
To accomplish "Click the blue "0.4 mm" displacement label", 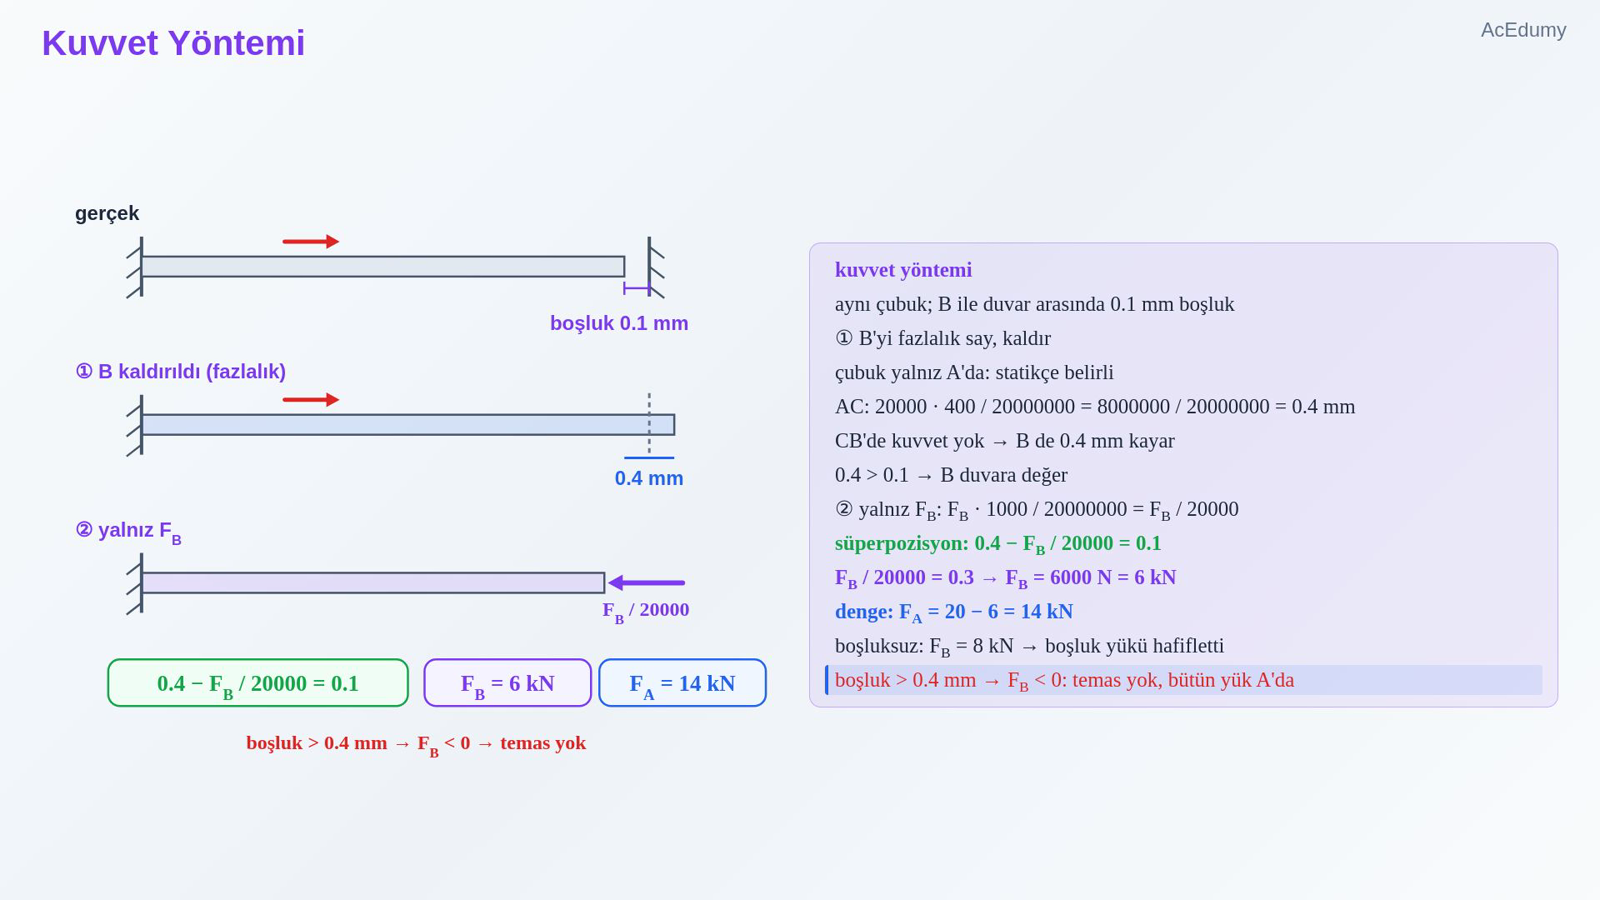I will tap(649, 478).
